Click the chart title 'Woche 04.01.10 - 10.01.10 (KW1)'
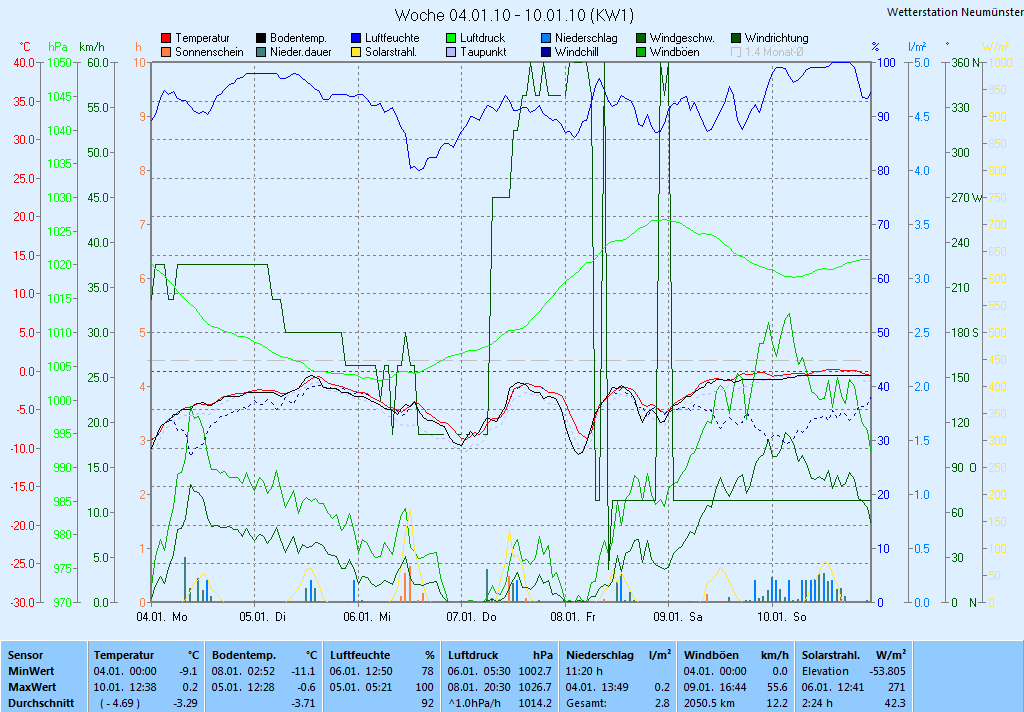Screen dimensions: 1024x712 tap(514, 15)
